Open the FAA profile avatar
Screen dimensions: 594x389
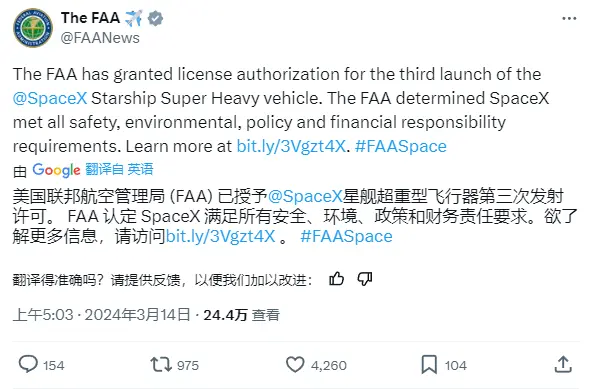click(33, 28)
